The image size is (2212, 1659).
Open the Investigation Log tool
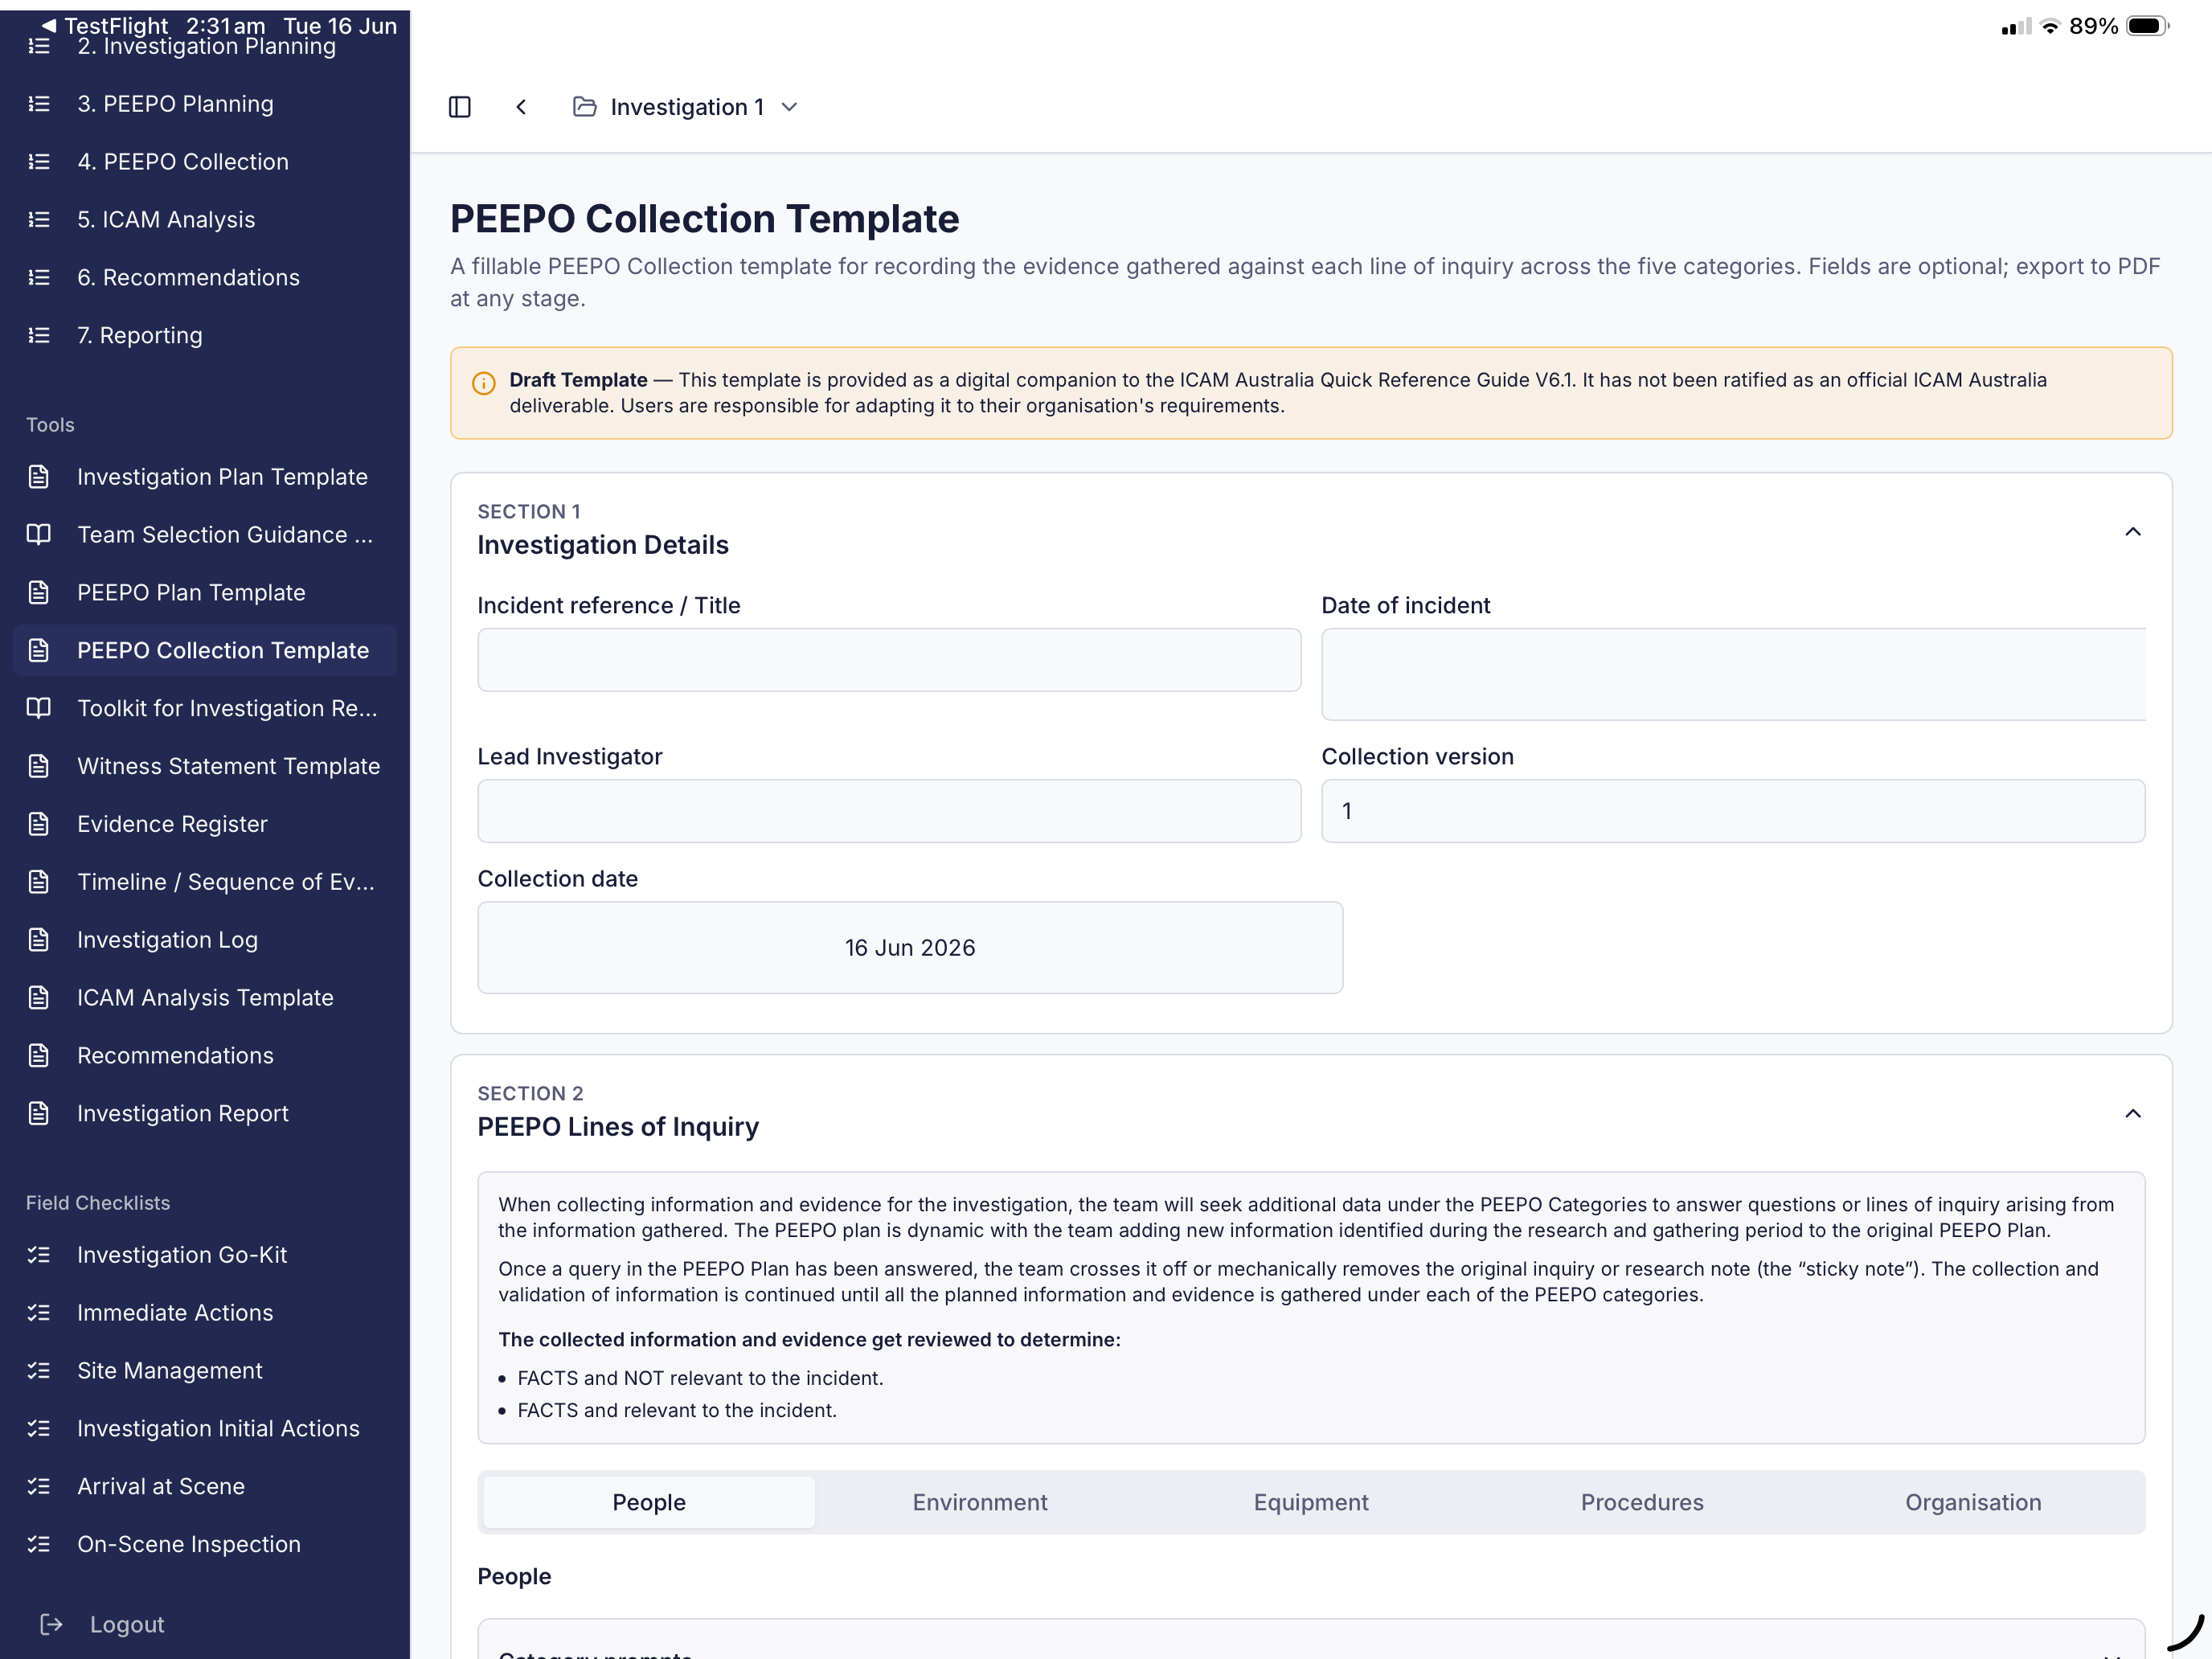pos(205,940)
